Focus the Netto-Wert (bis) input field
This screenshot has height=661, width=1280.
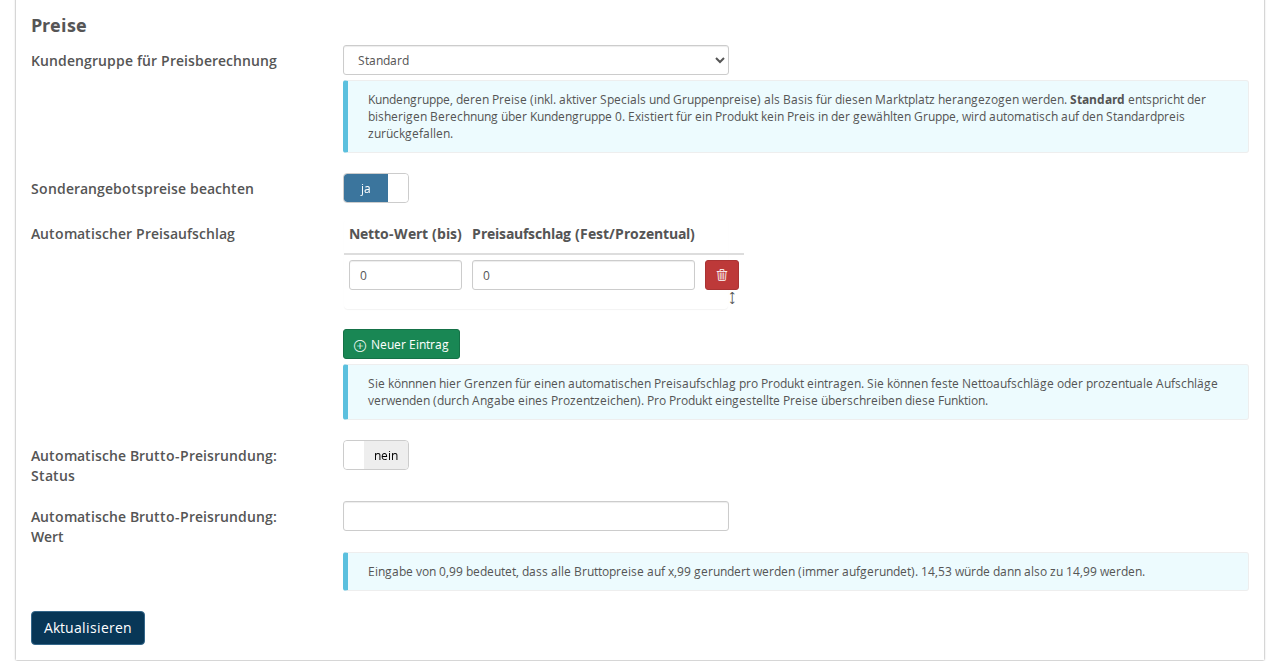pyautogui.click(x=405, y=275)
